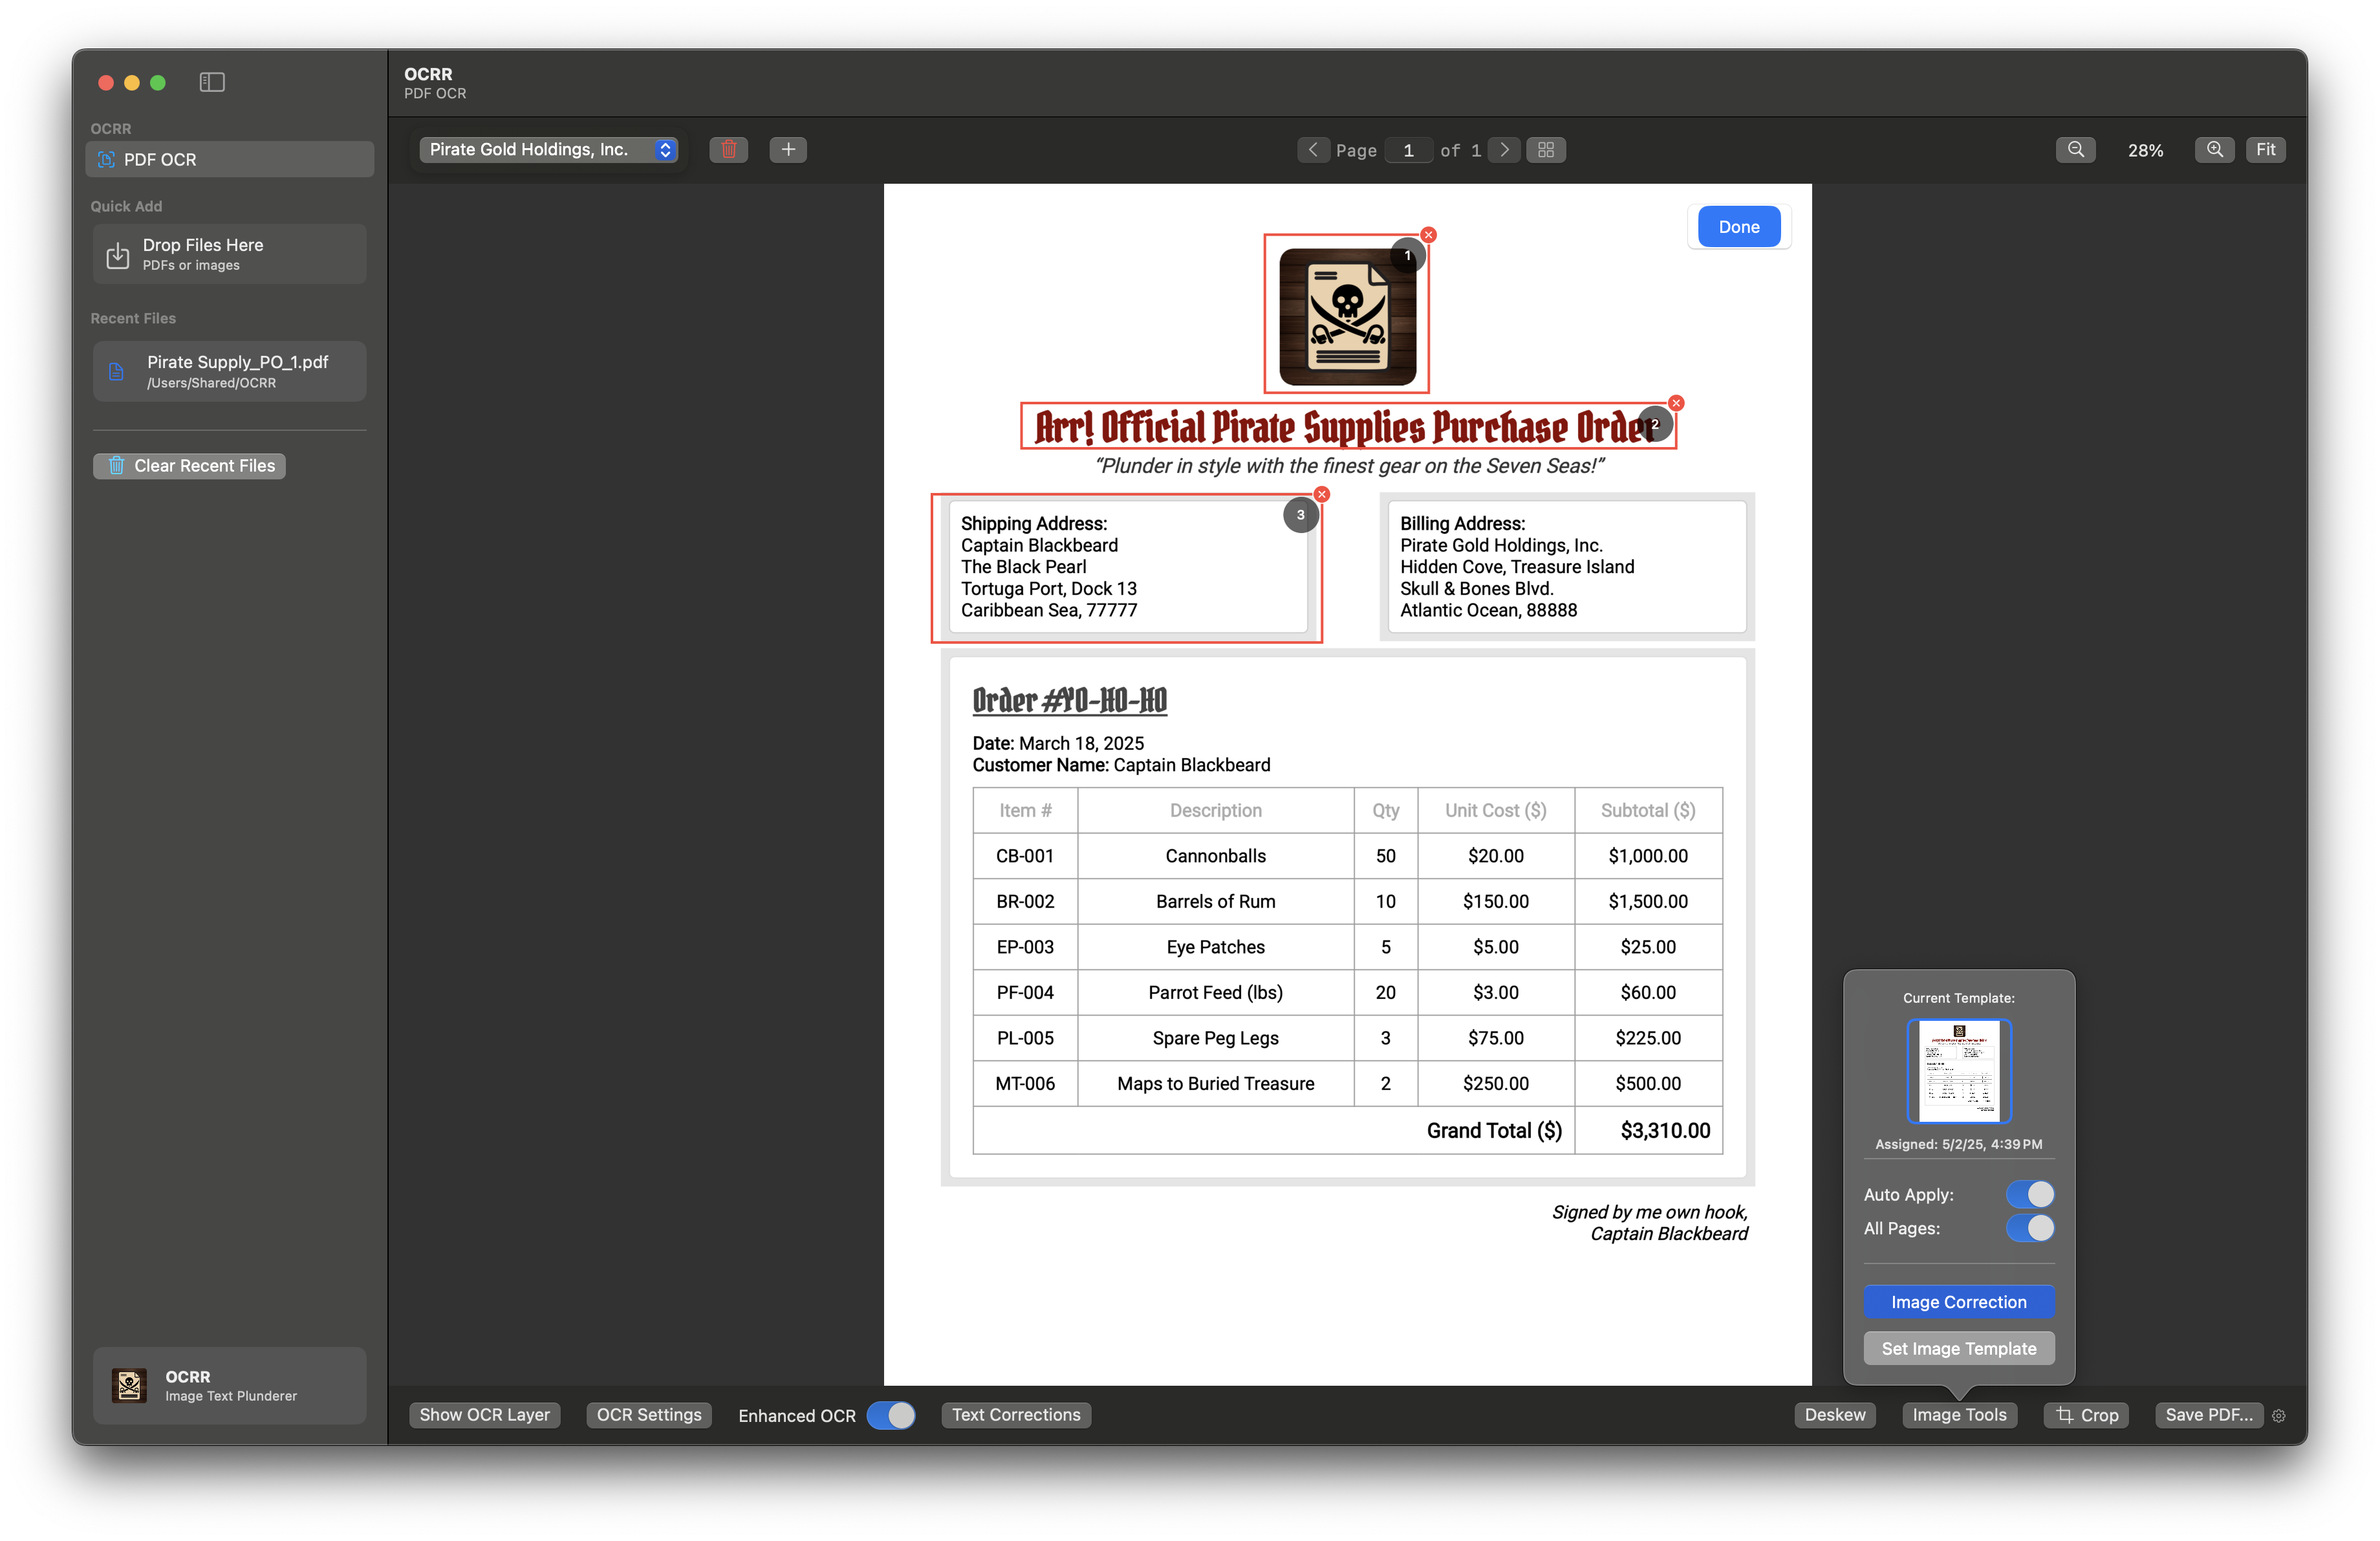Open OCR Settings
Viewport: 2380px width, 1541px height.
tap(649, 1415)
